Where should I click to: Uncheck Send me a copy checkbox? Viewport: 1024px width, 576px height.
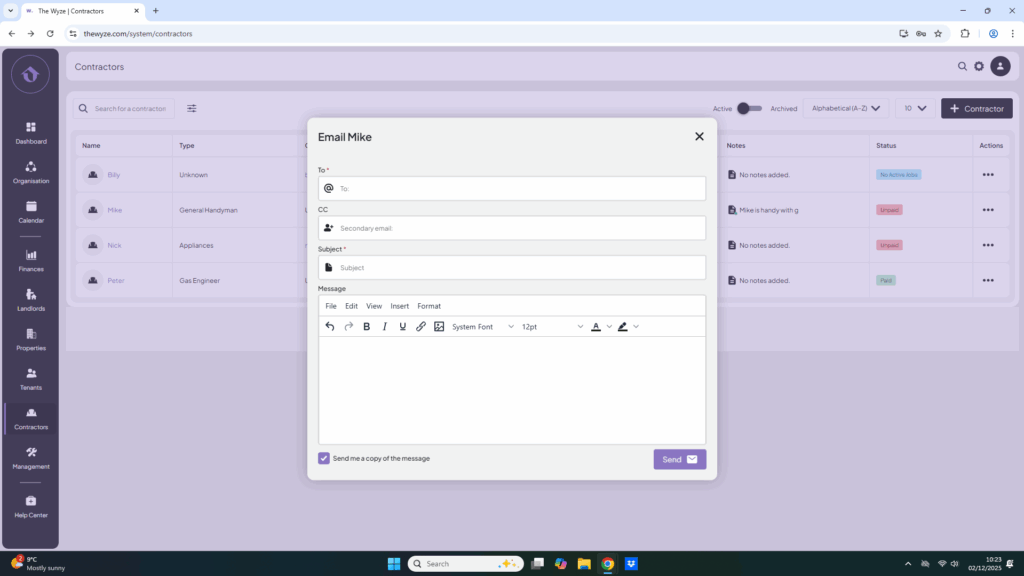tap(324, 458)
